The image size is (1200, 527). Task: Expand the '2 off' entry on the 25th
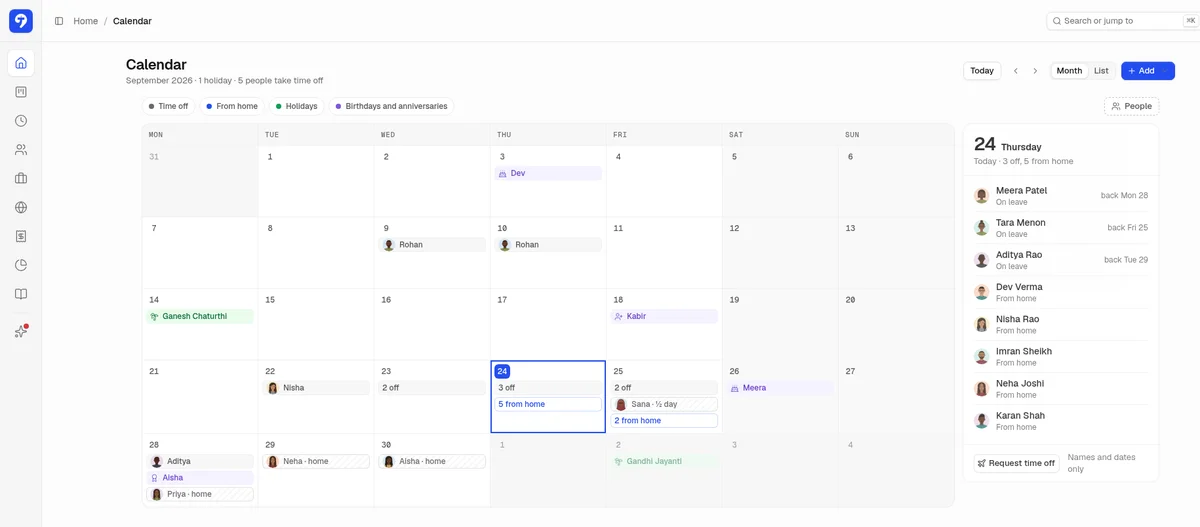664,388
